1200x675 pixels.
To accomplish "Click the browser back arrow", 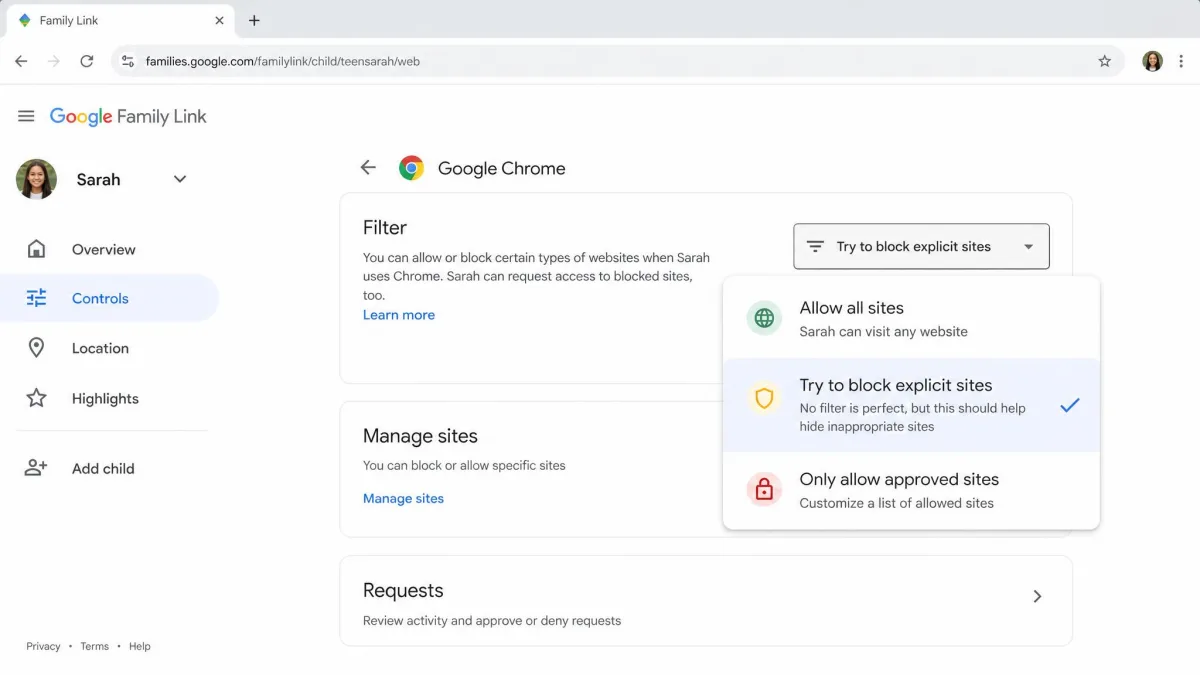I will (21, 61).
